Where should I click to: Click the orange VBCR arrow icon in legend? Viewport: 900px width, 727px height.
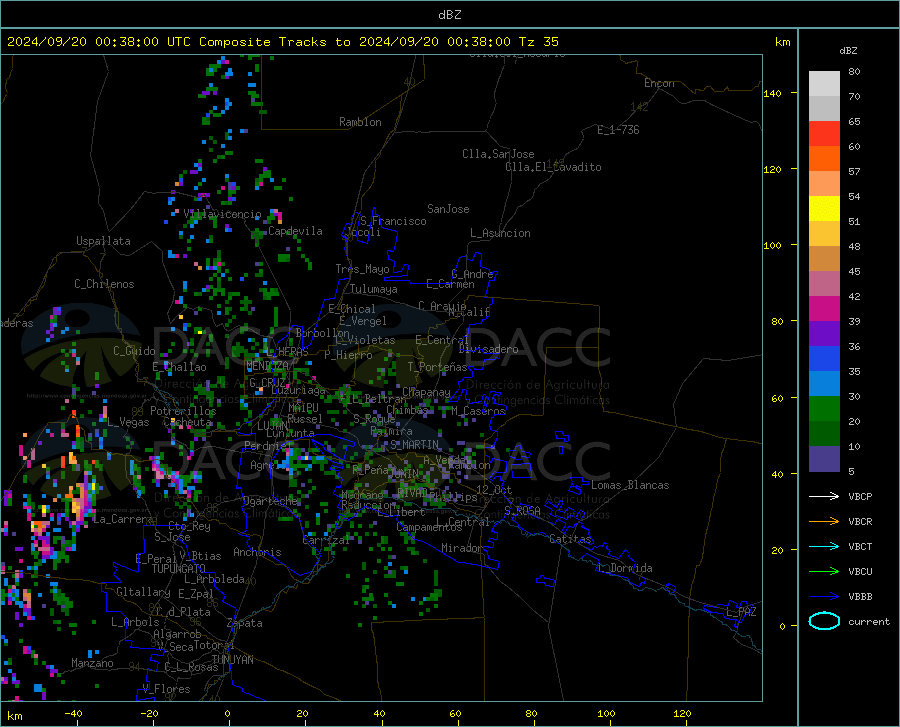[824, 522]
